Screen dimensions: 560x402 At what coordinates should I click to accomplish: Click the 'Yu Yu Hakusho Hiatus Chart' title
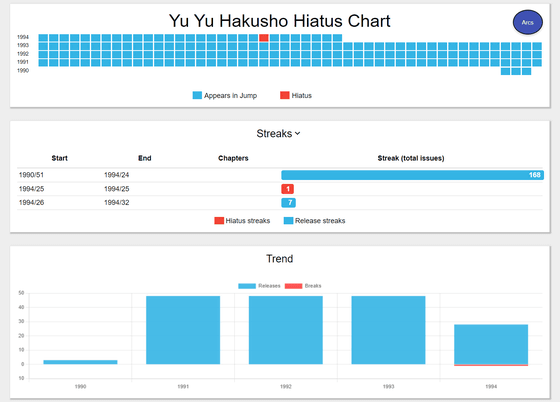(280, 21)
